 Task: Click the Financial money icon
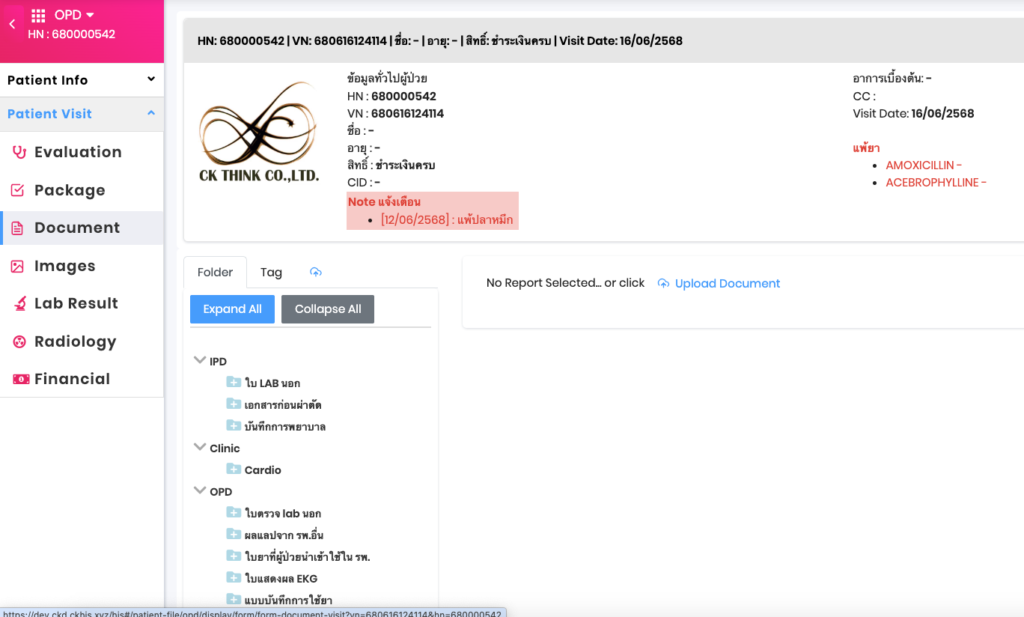(x=18, y=379)
